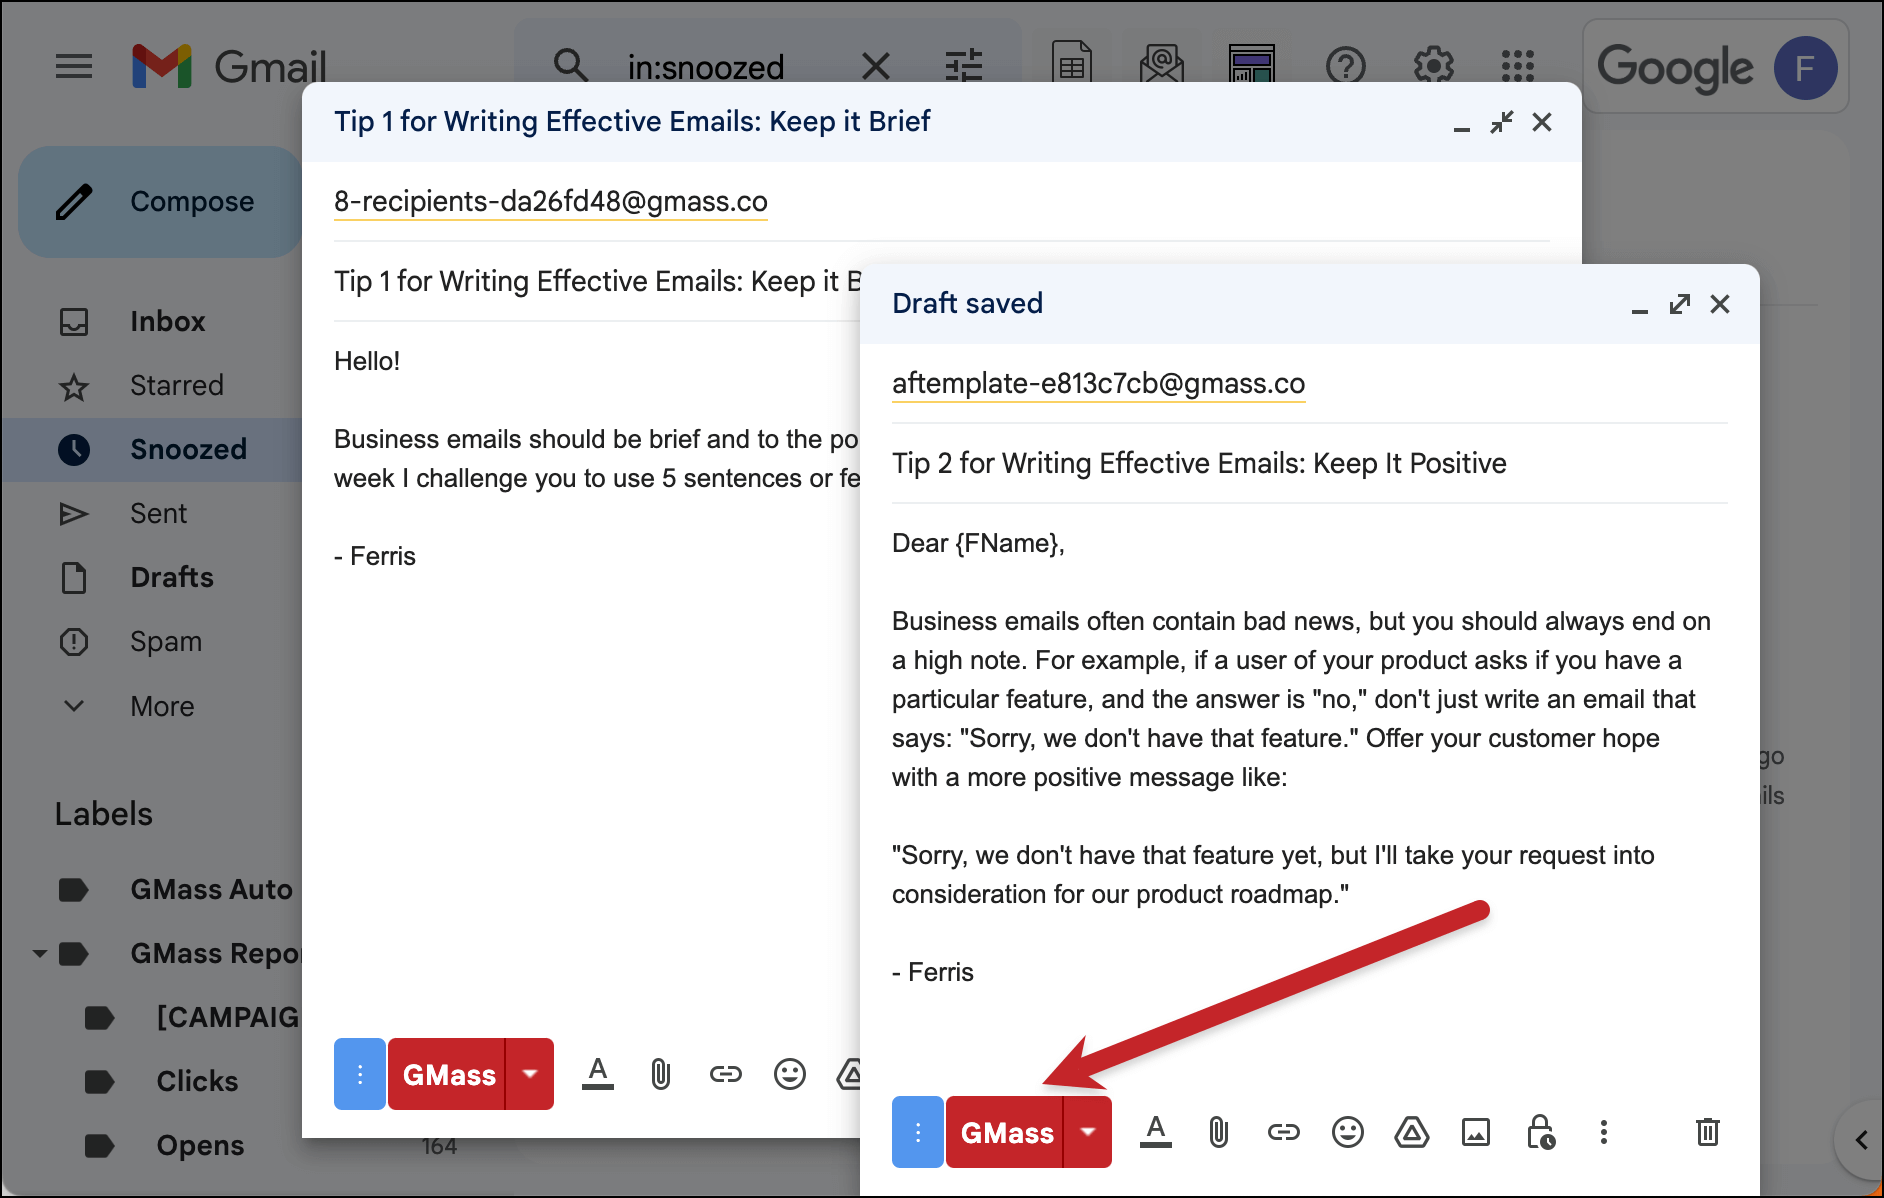
Task: Open formatting options in Draft saved window
Action: (x=1156, y=1132)
